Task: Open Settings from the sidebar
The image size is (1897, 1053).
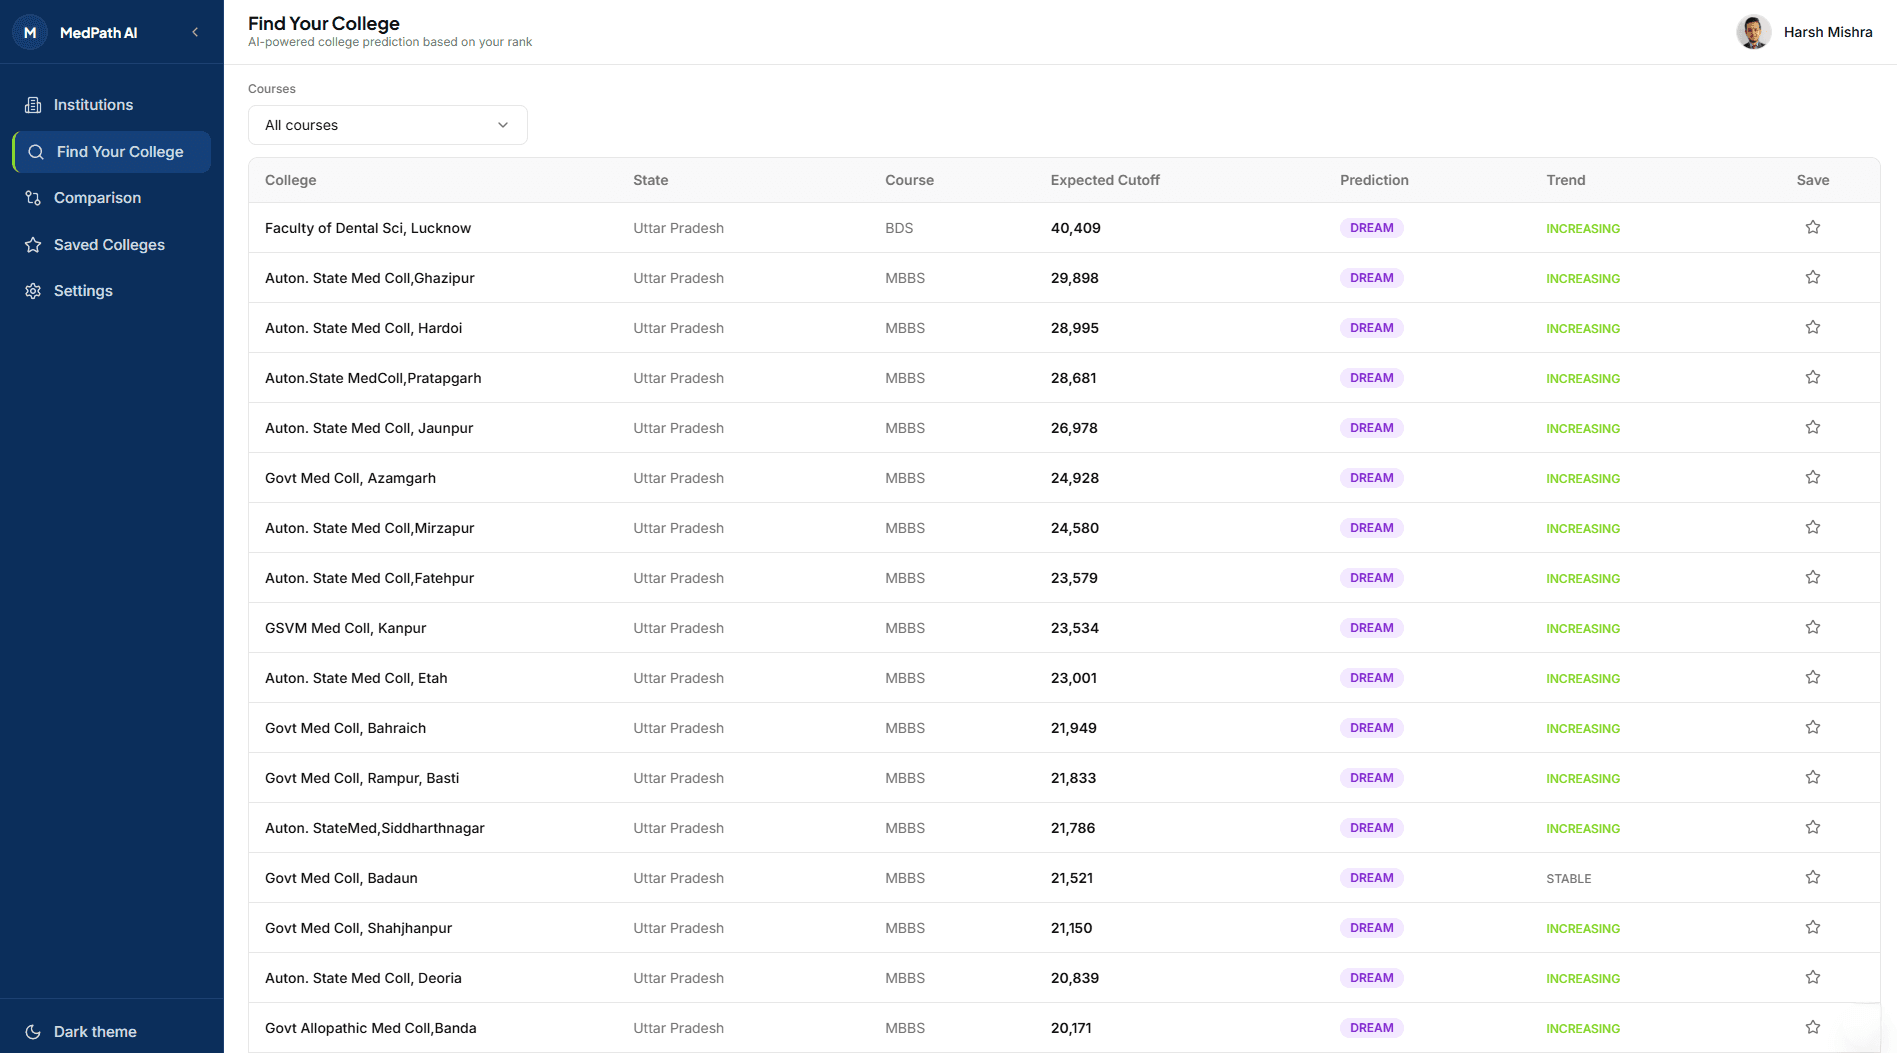Action: [x=83, y=291]
